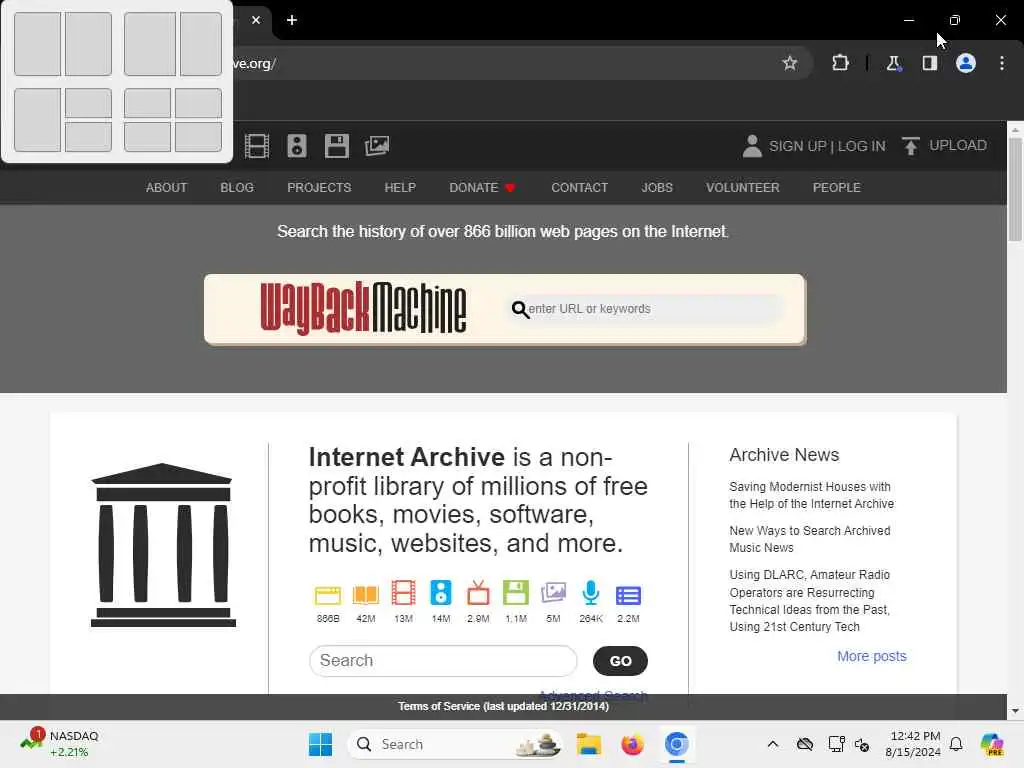Screen dimensions: 1024x768
Task: Close the current browser tab
Action: (256, 20)
